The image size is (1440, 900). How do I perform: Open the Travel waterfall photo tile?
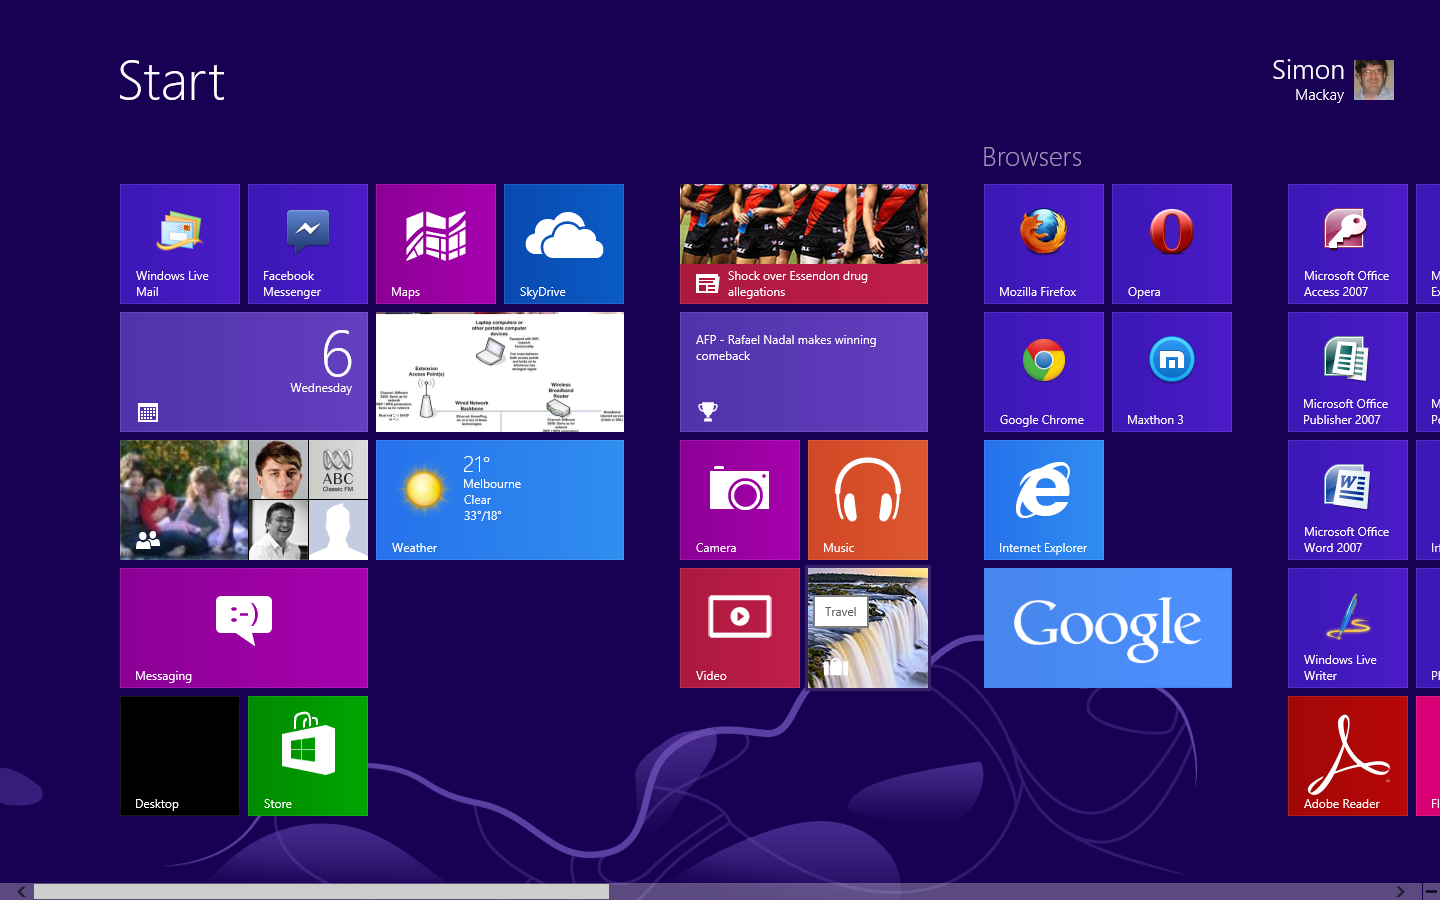(x=867, y=627)
